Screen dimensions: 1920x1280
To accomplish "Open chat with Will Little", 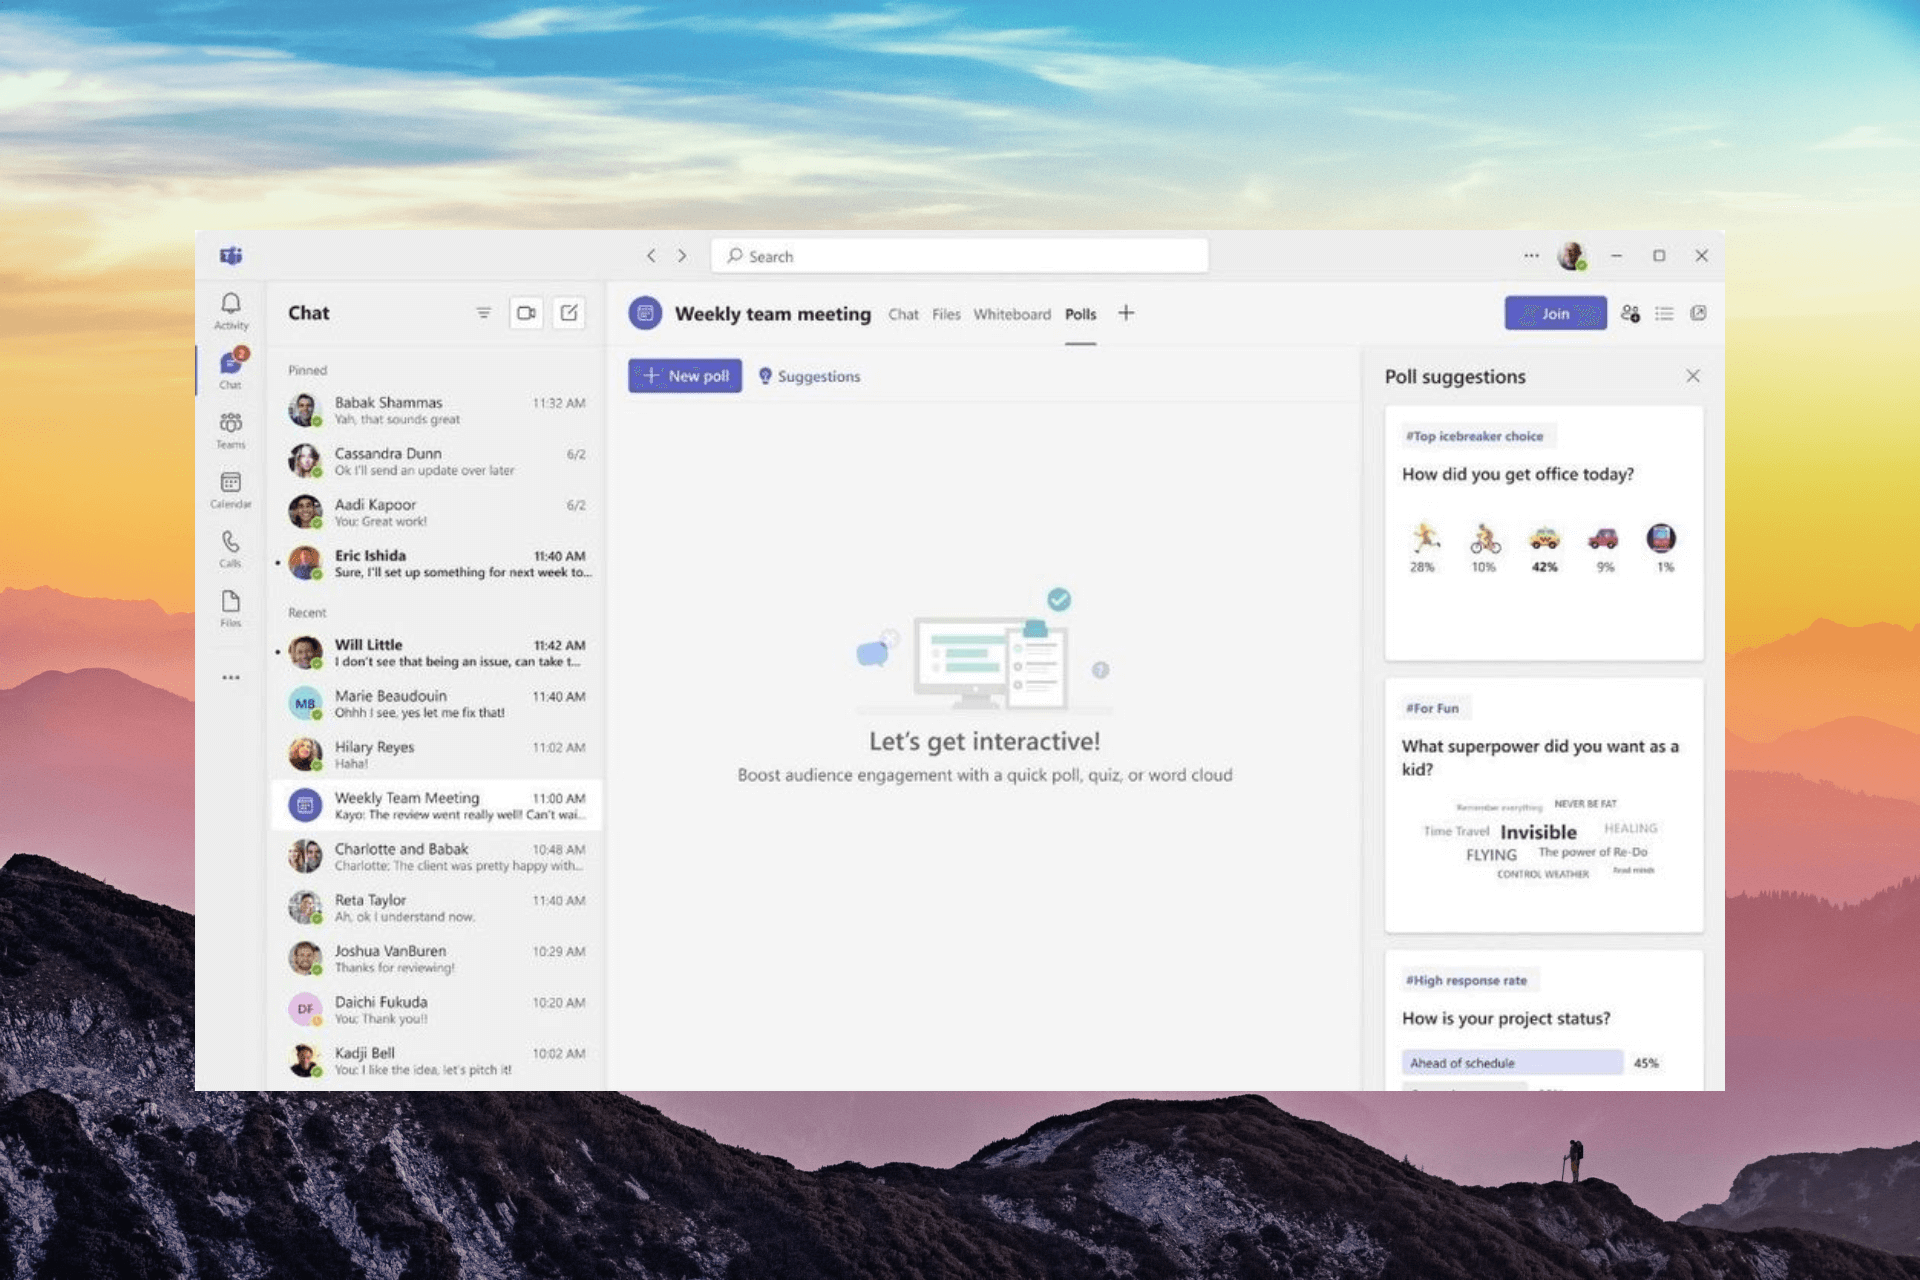I will pos(437,652).
